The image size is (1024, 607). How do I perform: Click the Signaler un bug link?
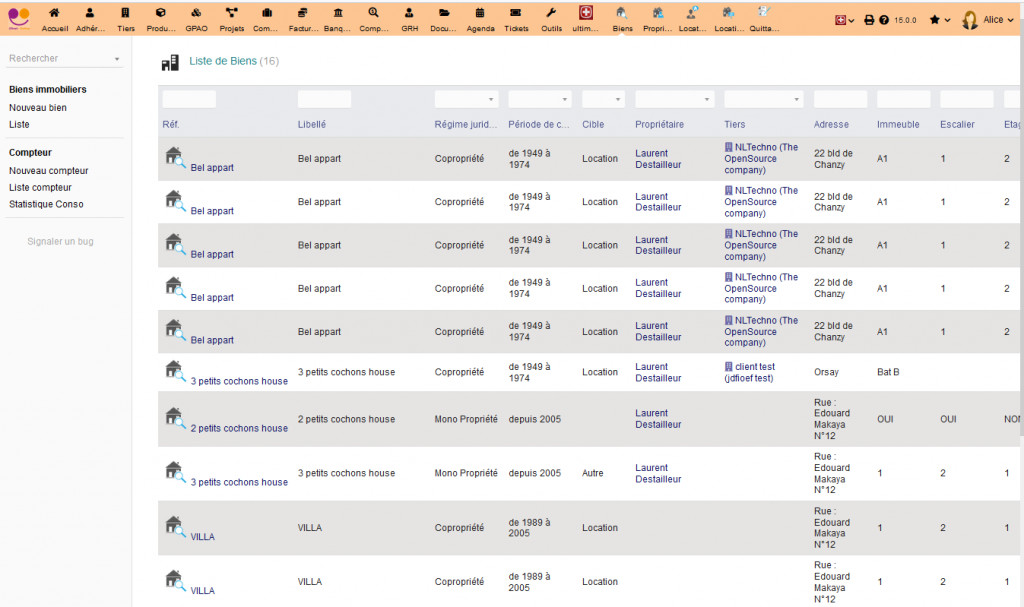(x=60, y=241)
